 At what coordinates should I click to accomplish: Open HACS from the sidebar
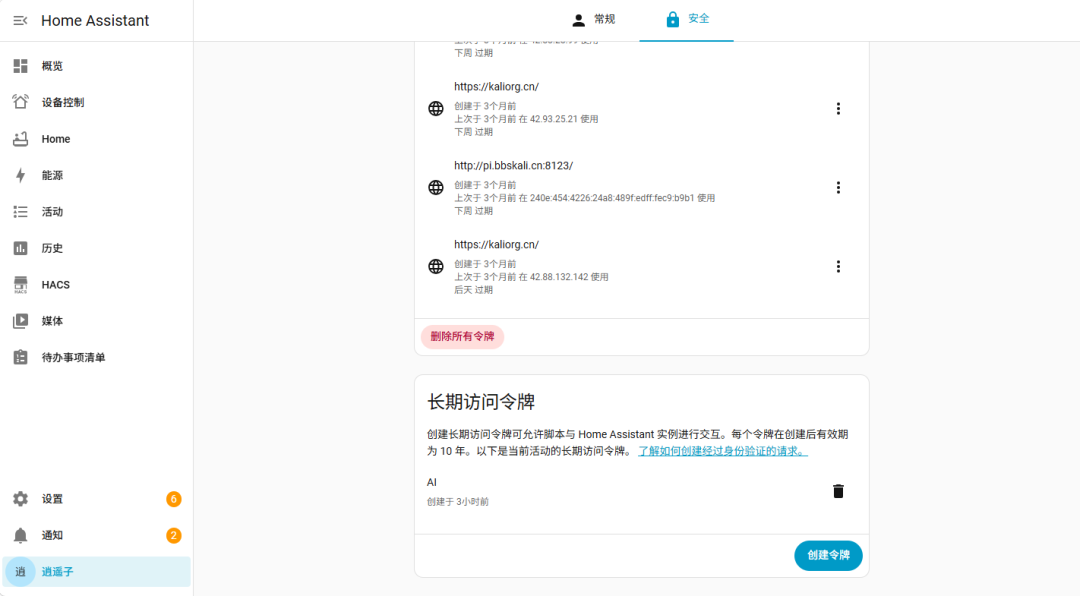96,285
